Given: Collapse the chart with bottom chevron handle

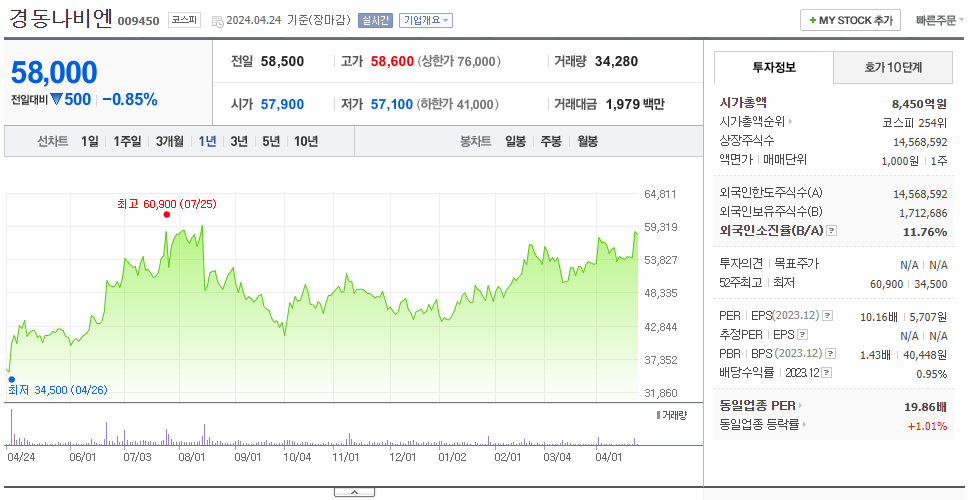Looking at the screenshot, I should 354,492.
